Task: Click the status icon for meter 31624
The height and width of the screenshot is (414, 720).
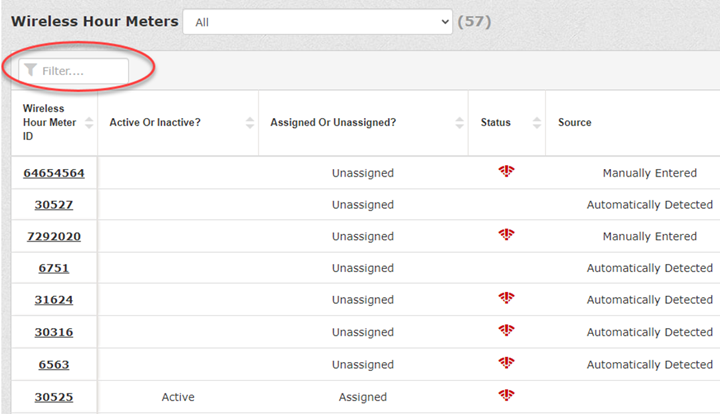Action: tap(506, 299)
